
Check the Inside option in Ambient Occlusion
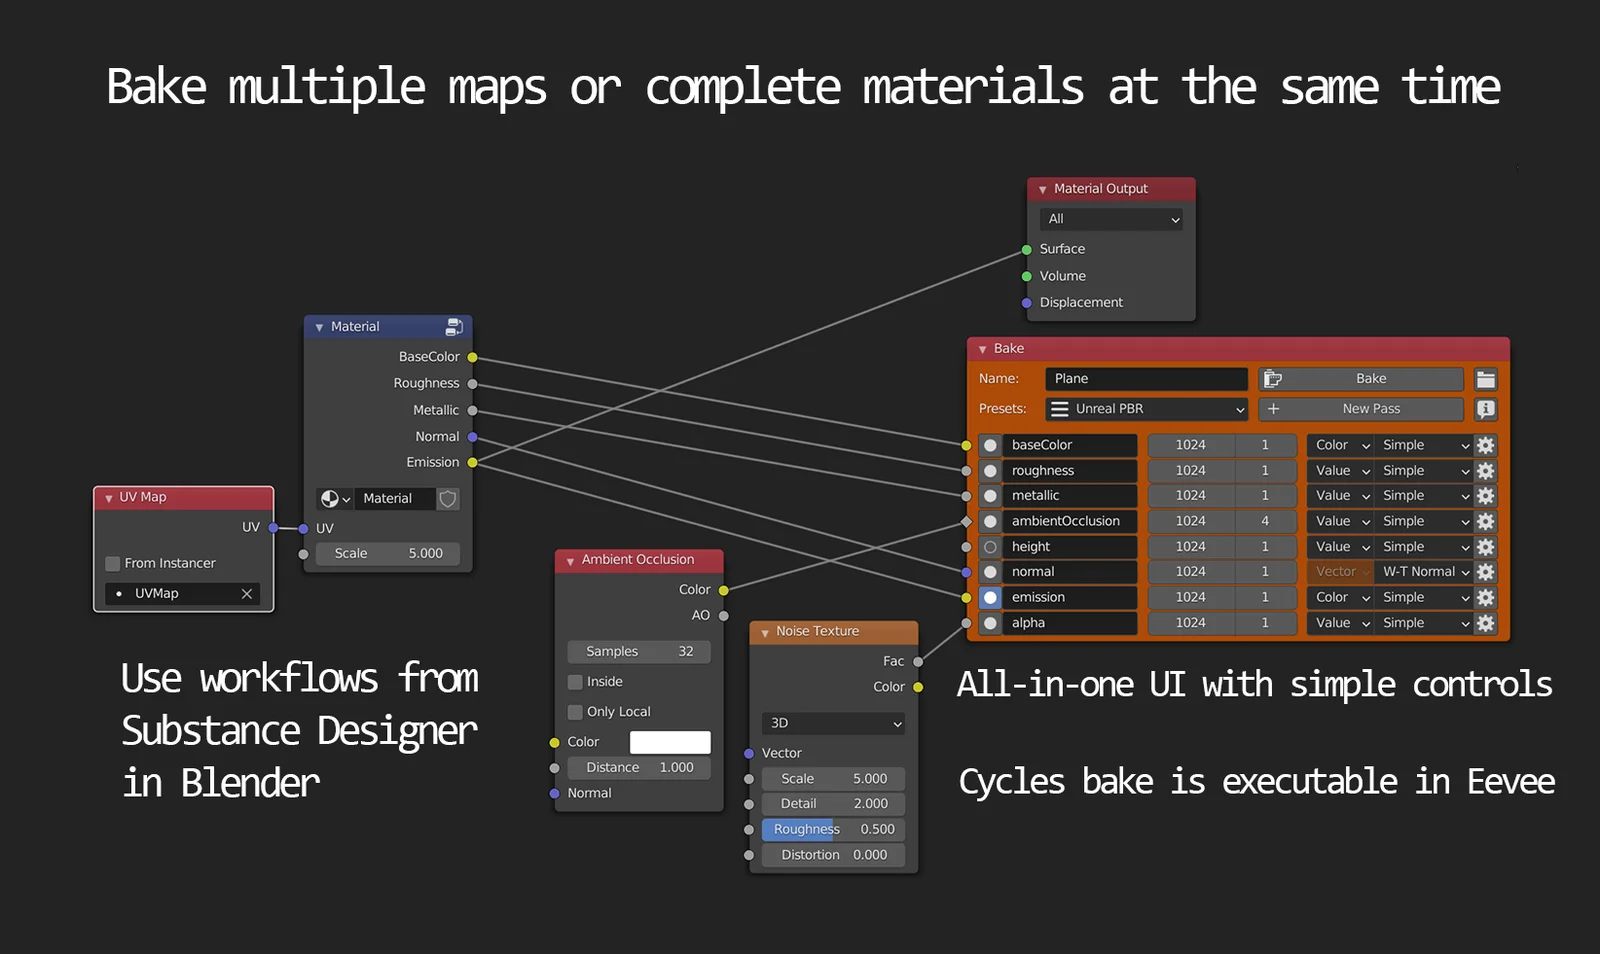(x=575, y=681)
